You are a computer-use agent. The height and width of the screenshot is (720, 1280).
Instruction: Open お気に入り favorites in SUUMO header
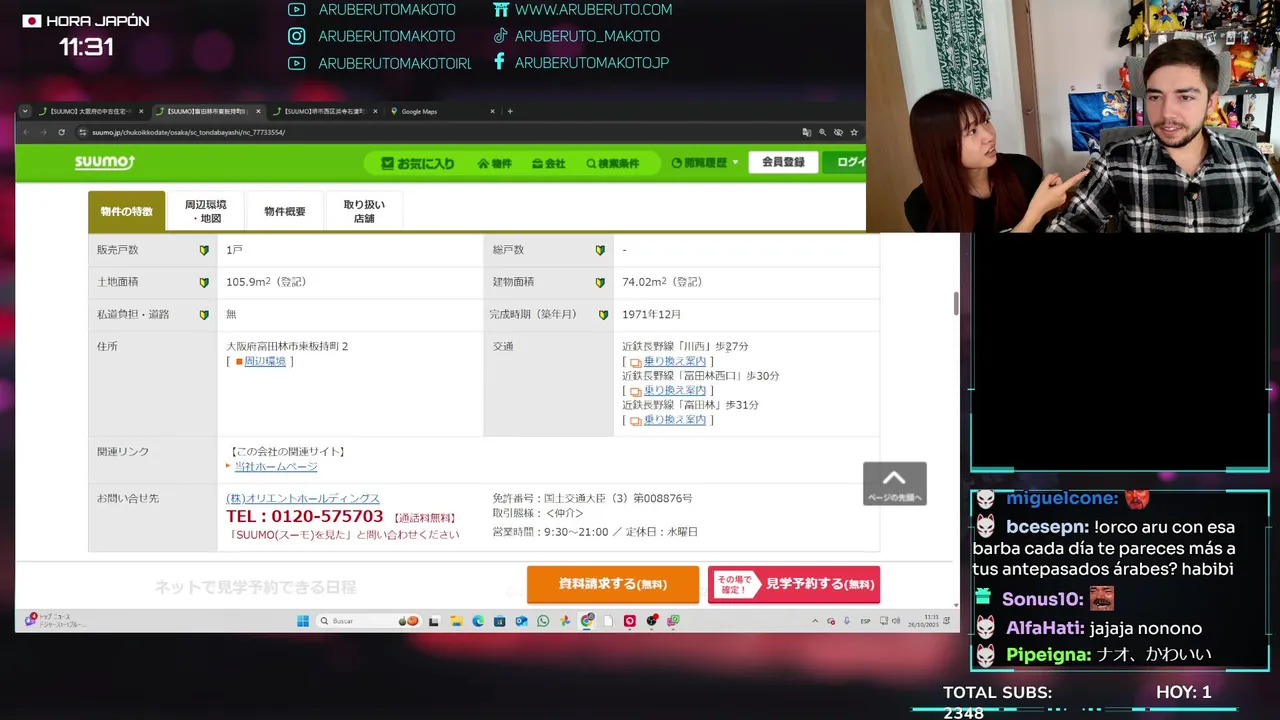(417, 163)
